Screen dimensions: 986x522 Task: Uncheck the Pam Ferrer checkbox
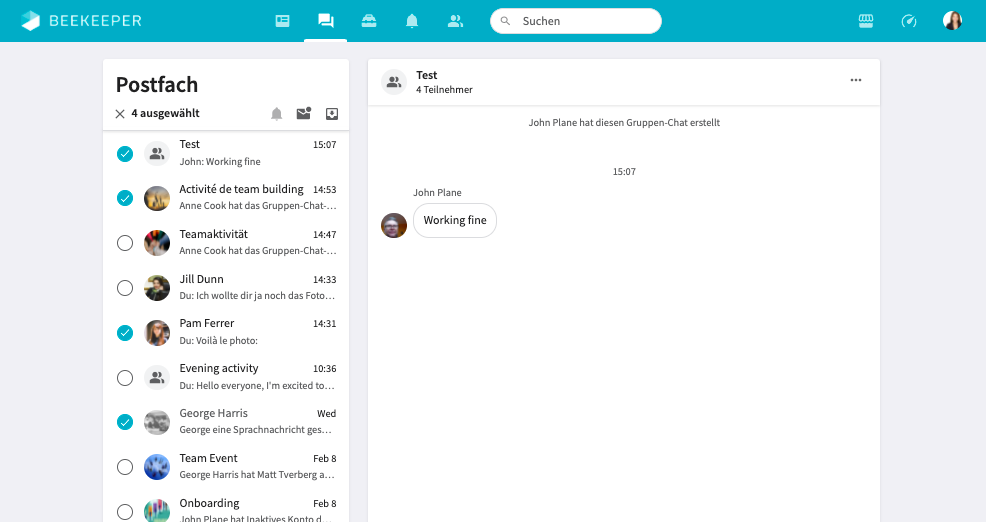(125, 333)
